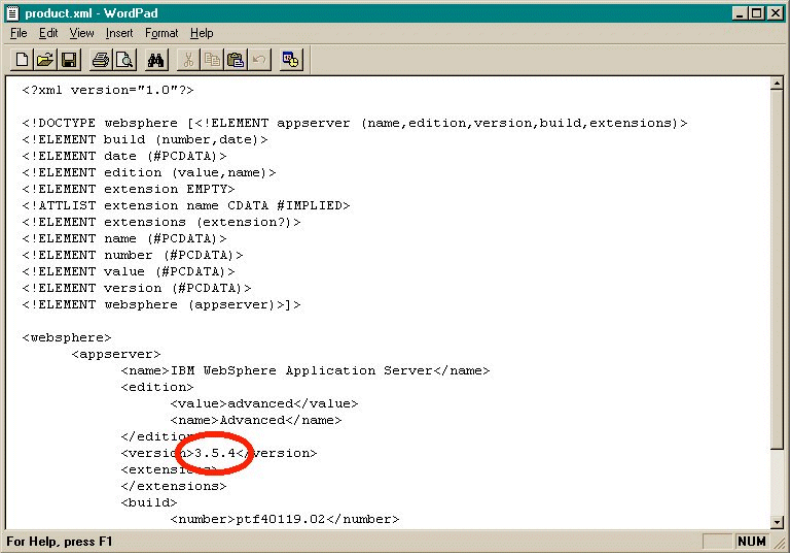Click the Print toolbar icon

point(100,60)
